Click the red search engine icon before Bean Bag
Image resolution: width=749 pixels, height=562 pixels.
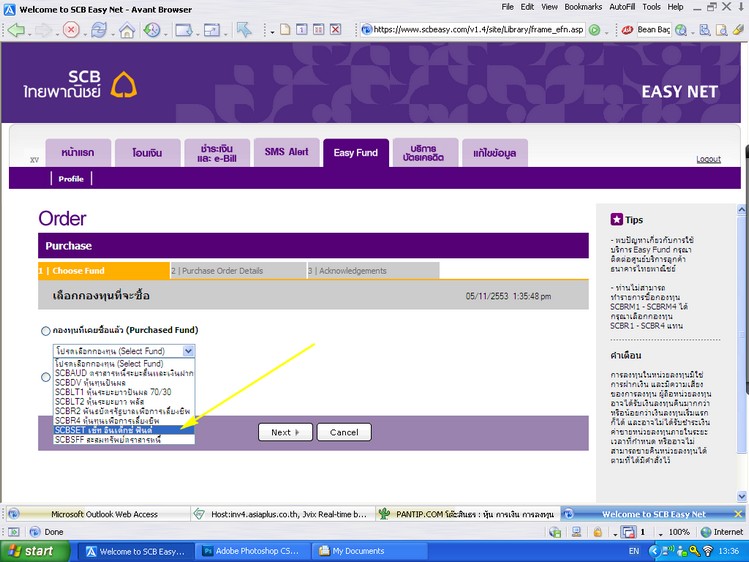tap(627, 30)
